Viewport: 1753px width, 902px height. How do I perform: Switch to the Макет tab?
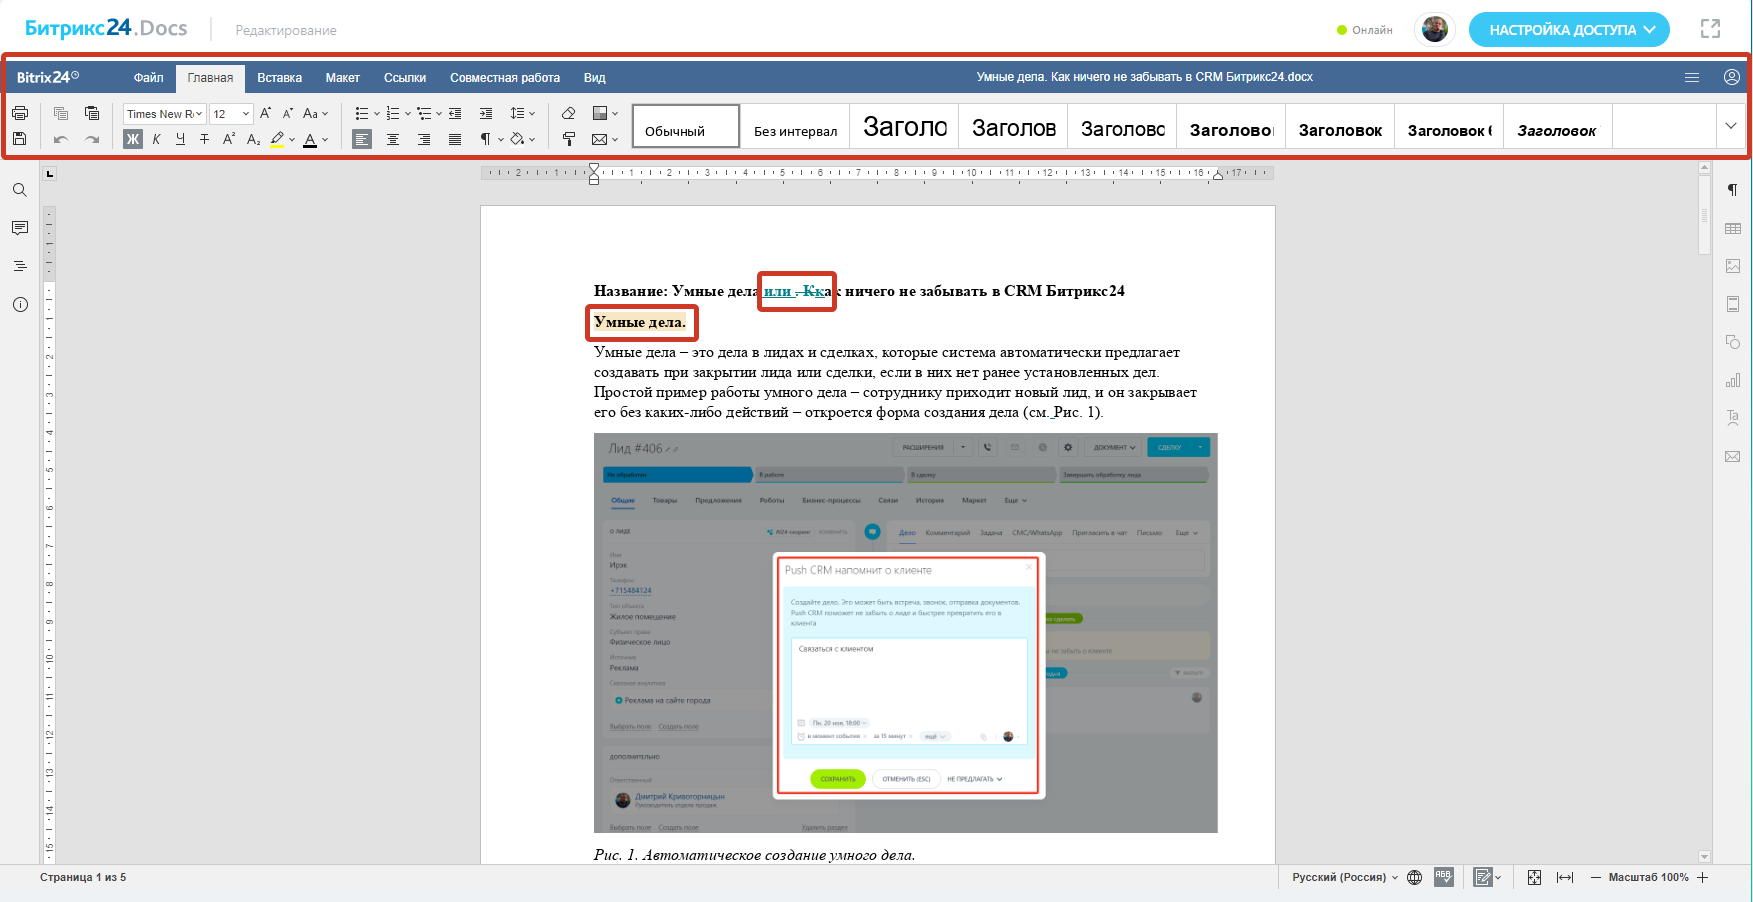343,77
